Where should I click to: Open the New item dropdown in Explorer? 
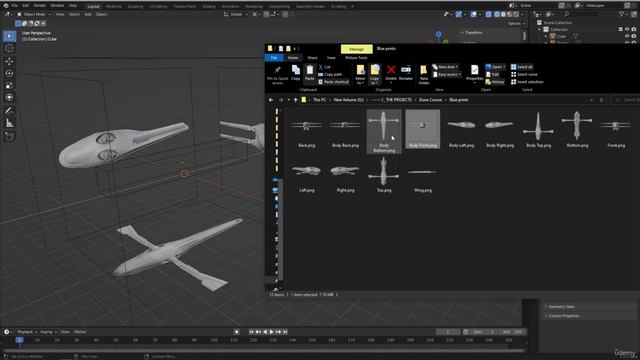445,67
